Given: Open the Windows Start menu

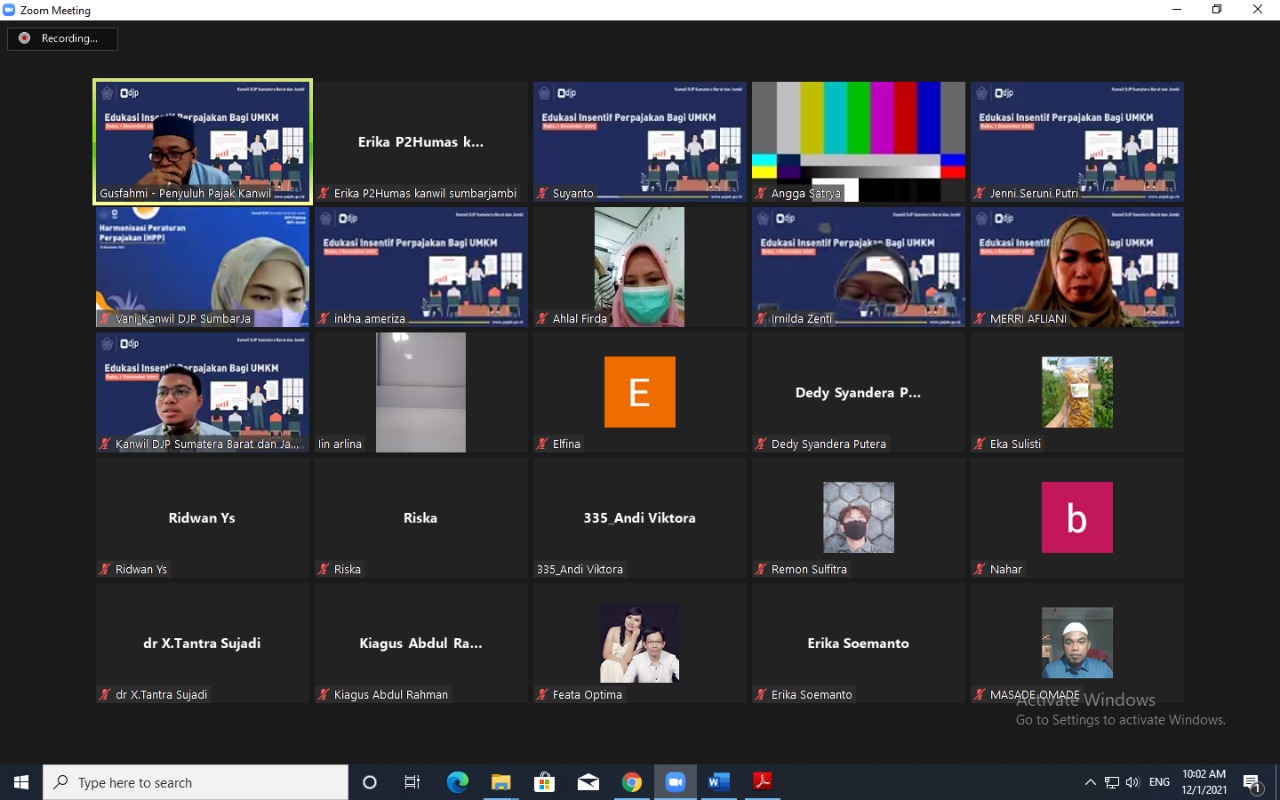Looking at the screenshot, I should (21, 782).
